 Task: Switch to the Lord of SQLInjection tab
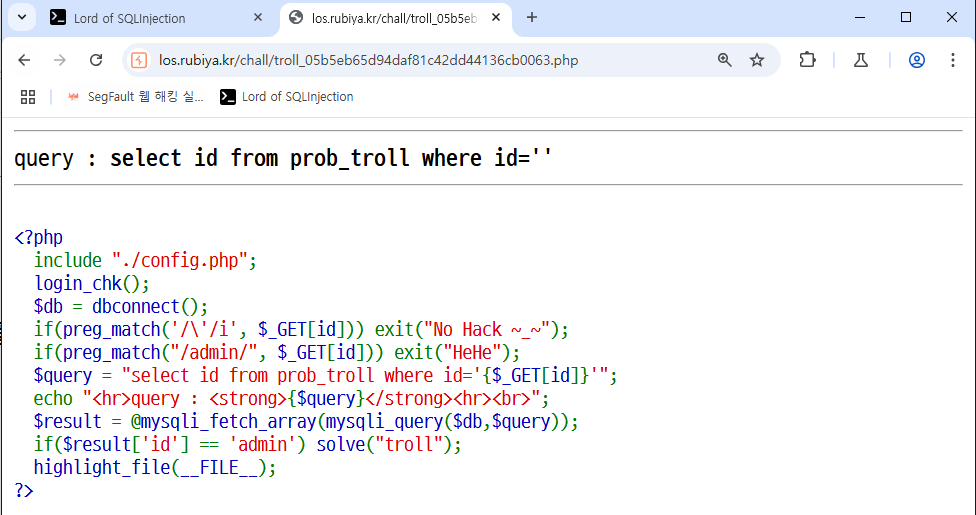pos(156,18)
